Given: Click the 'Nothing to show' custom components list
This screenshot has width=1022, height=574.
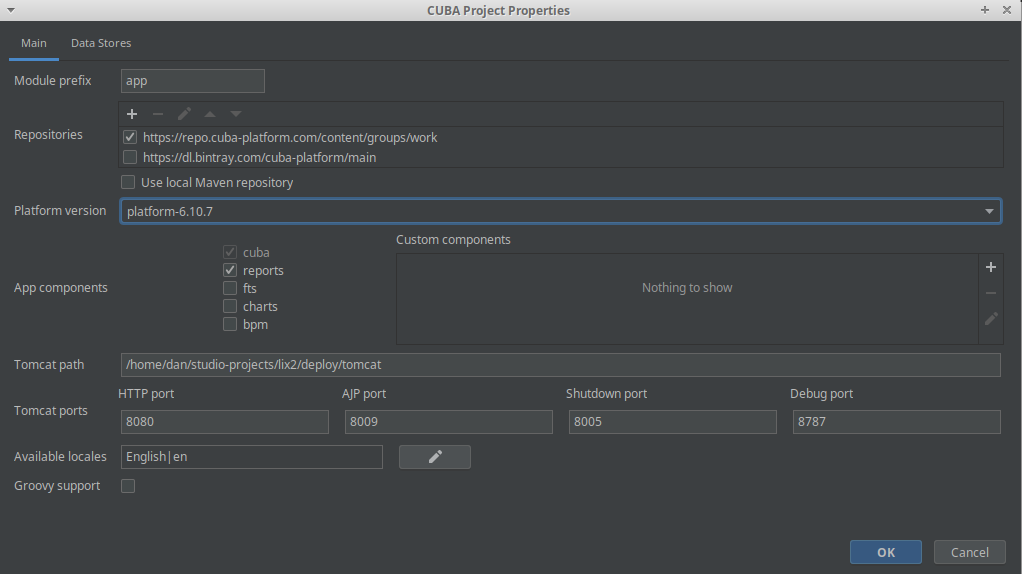Looking at the screenshot, I should (x=687, y=299).
